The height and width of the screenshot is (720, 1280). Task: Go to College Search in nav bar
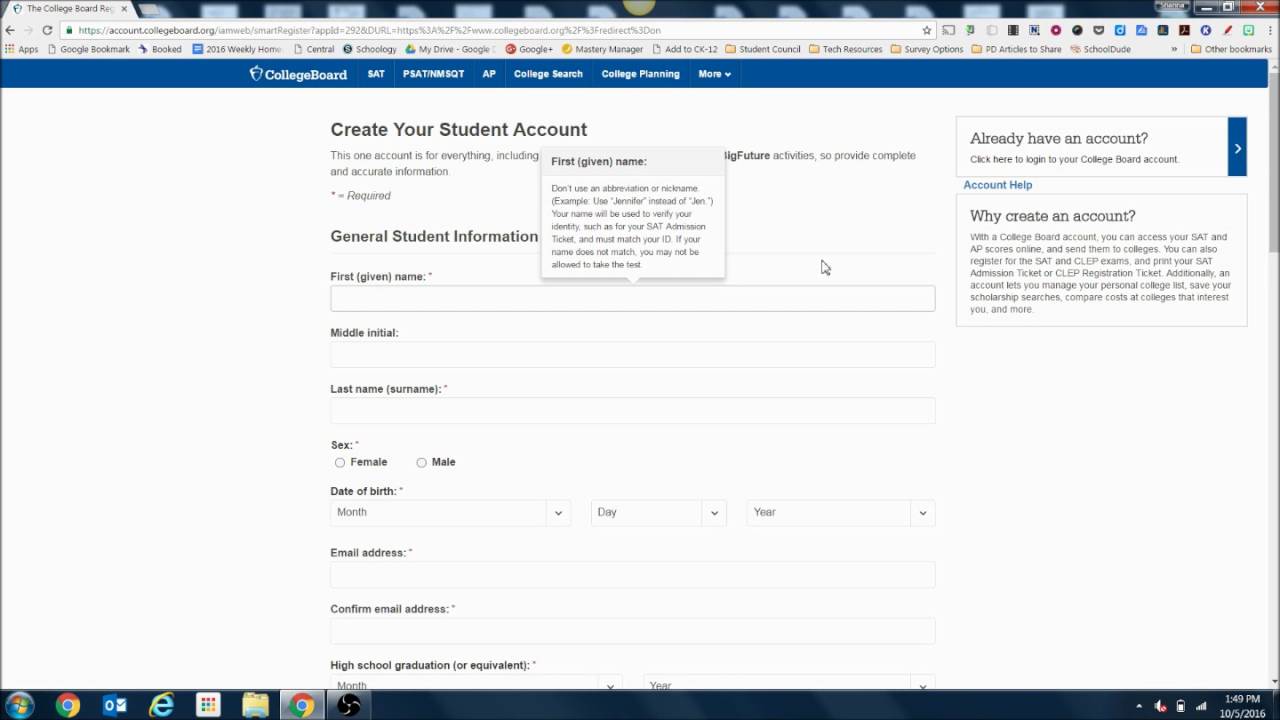point(548,74)
